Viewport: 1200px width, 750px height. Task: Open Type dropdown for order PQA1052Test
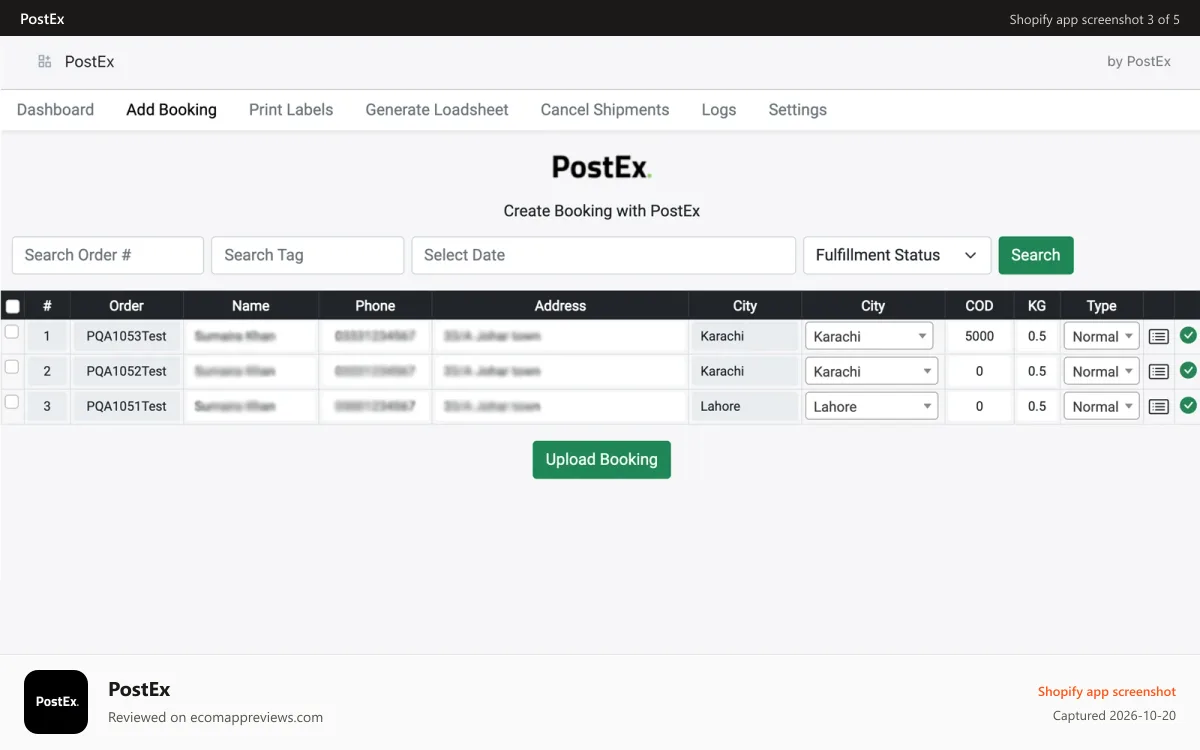[1101, 371]
